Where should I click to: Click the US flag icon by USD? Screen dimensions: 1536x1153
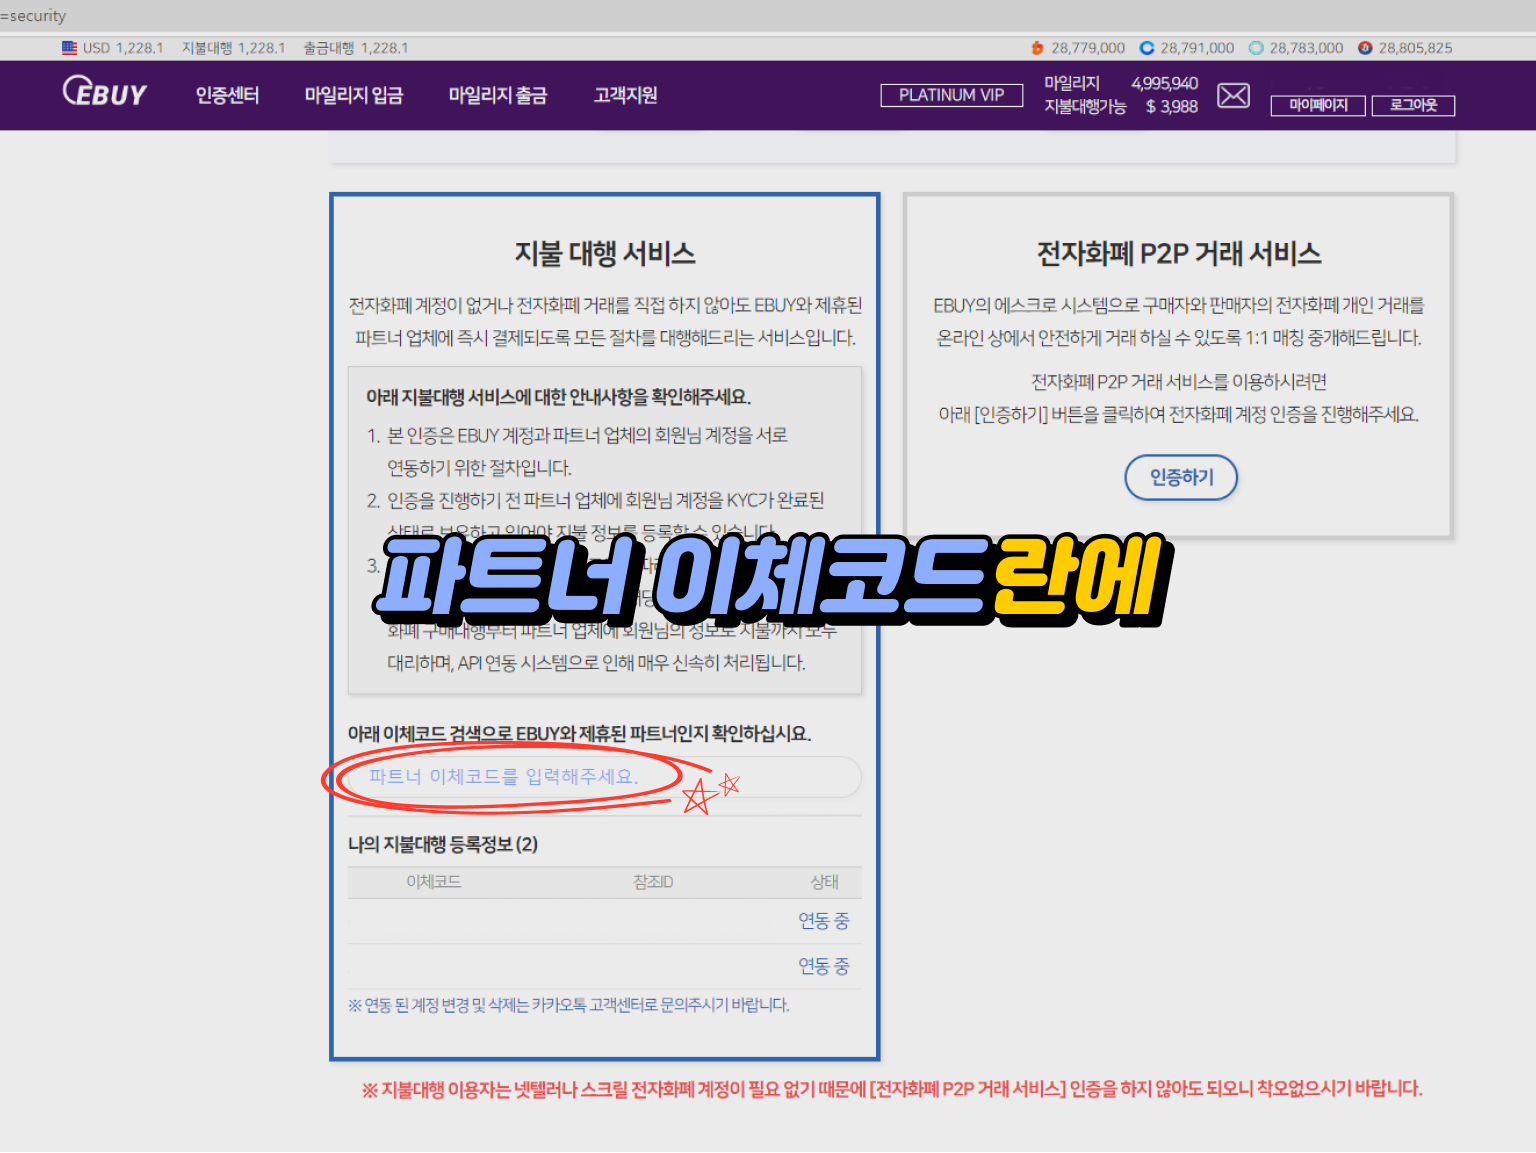[69, 47]
